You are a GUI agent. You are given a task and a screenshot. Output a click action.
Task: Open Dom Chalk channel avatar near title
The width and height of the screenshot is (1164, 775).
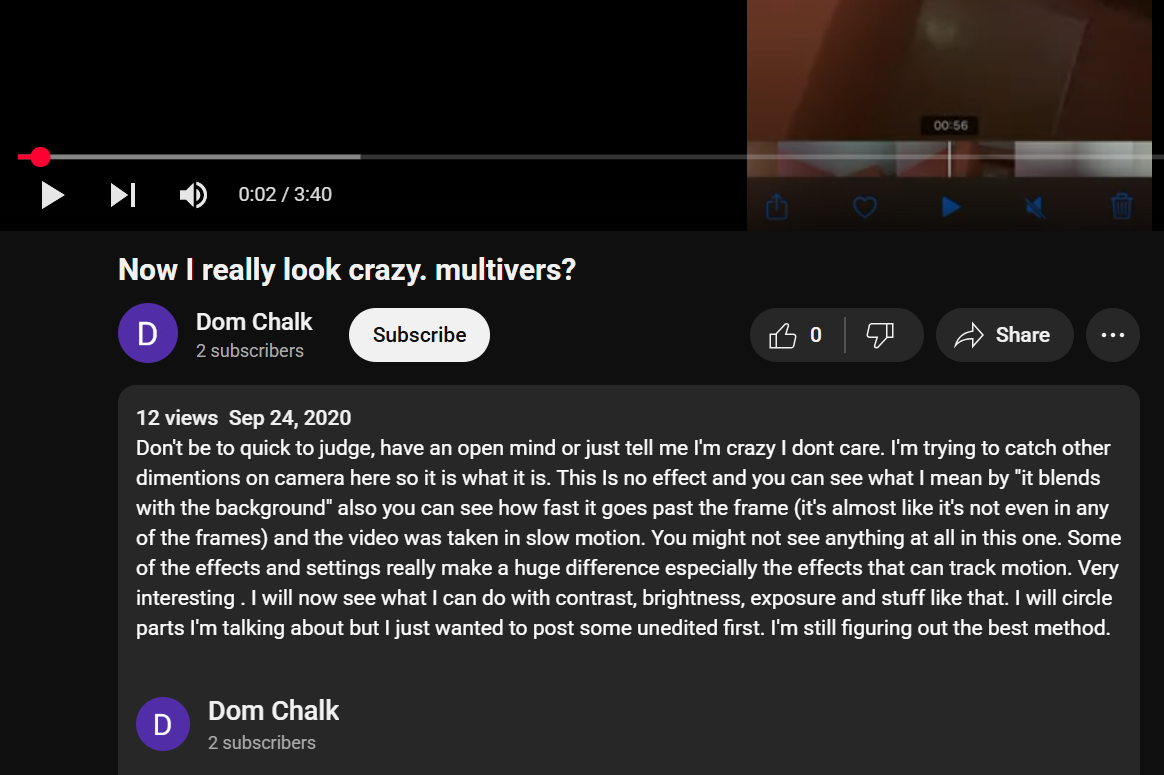(x=148, y=333)
